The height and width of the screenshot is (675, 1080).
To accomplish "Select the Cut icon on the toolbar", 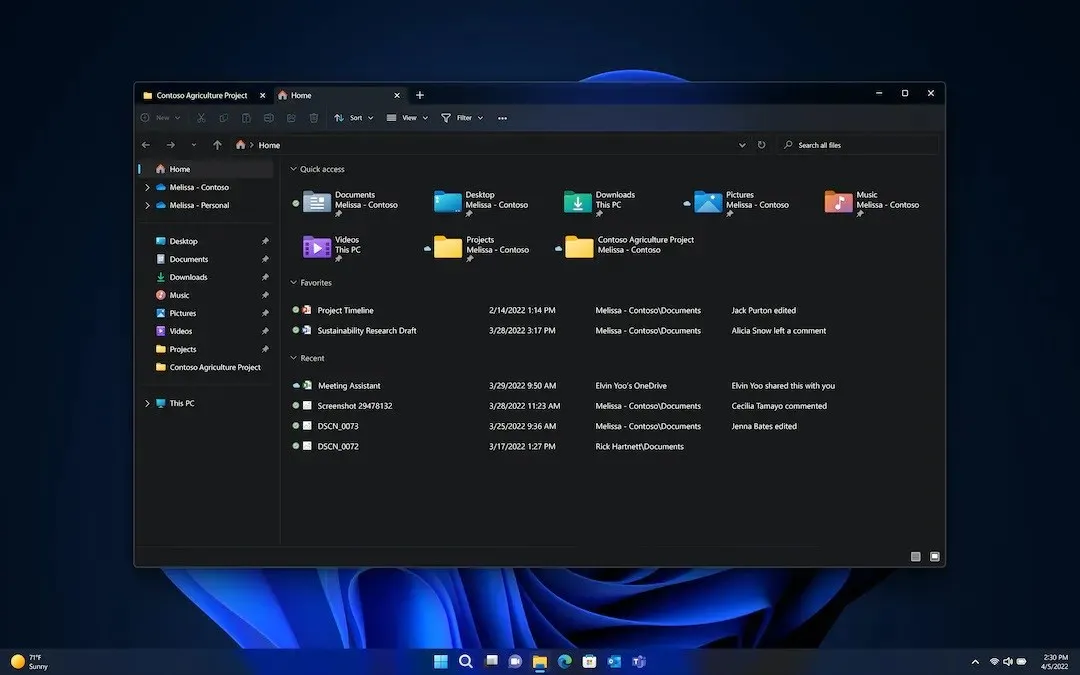I will coord(200,117).
